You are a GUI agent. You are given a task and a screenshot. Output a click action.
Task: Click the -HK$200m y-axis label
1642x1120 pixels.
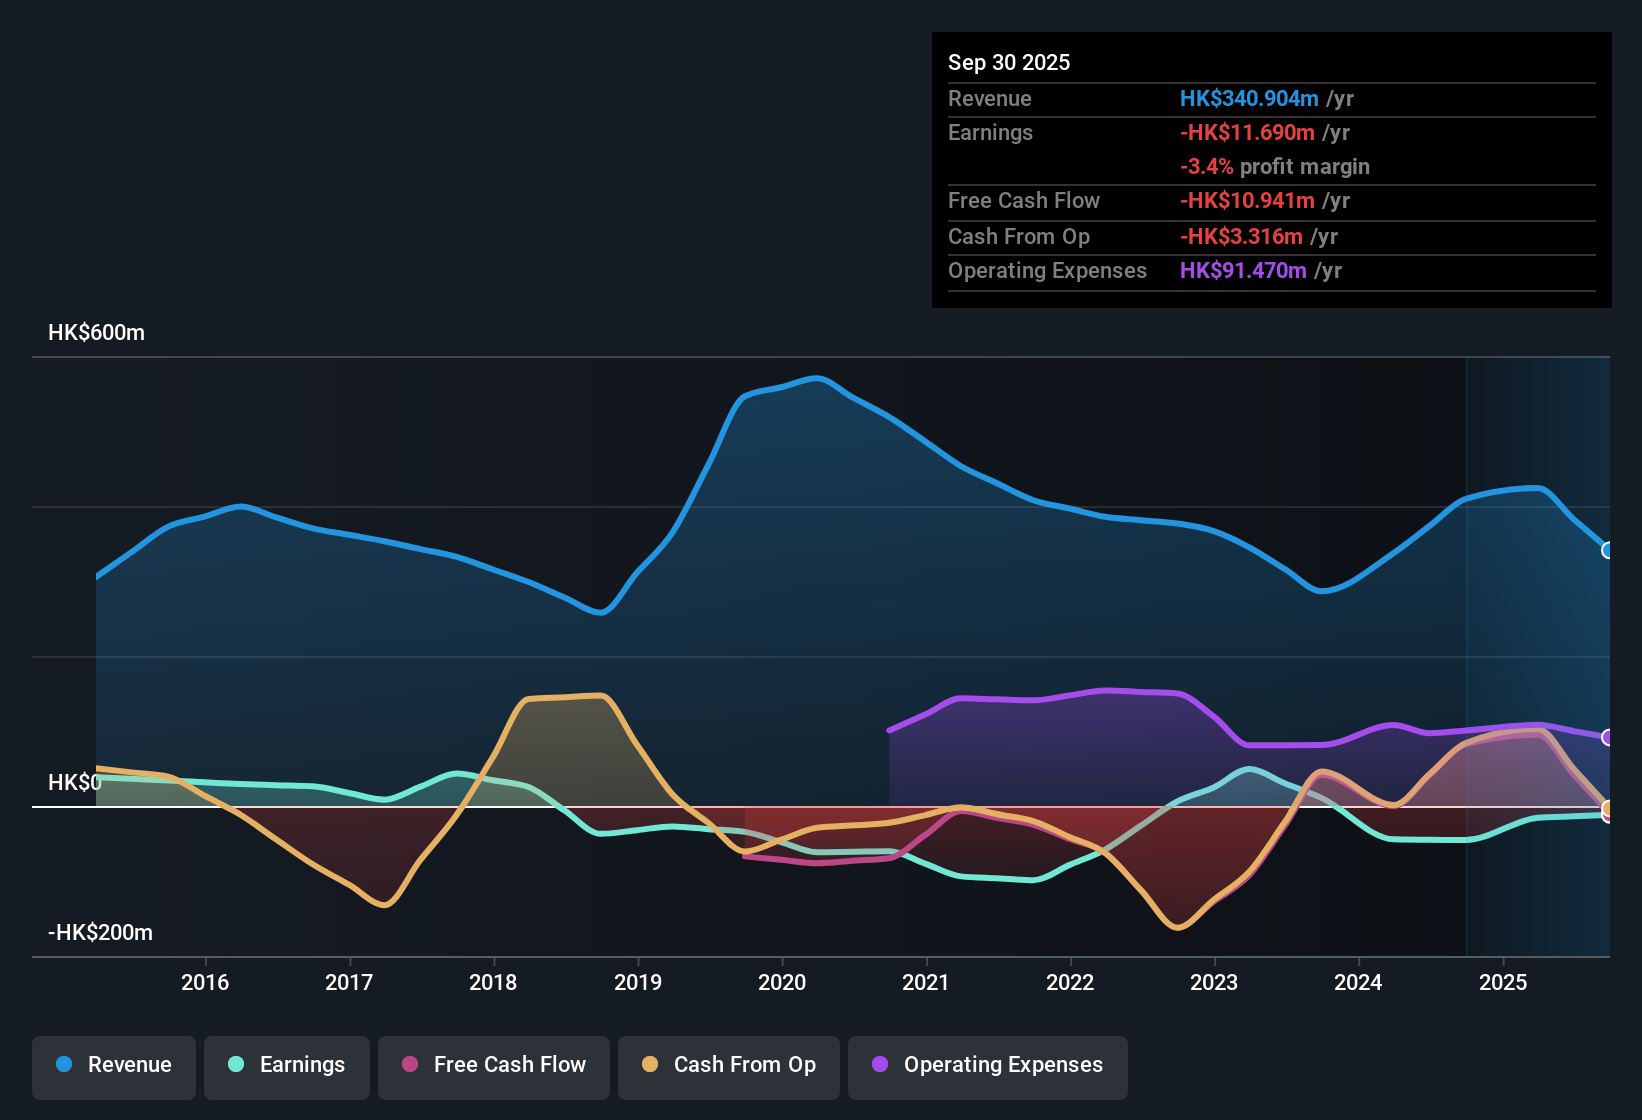(x=100, y=933)
